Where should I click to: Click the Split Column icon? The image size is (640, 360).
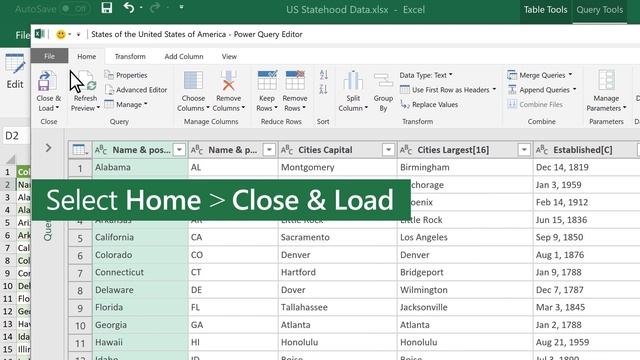[353, 80]
